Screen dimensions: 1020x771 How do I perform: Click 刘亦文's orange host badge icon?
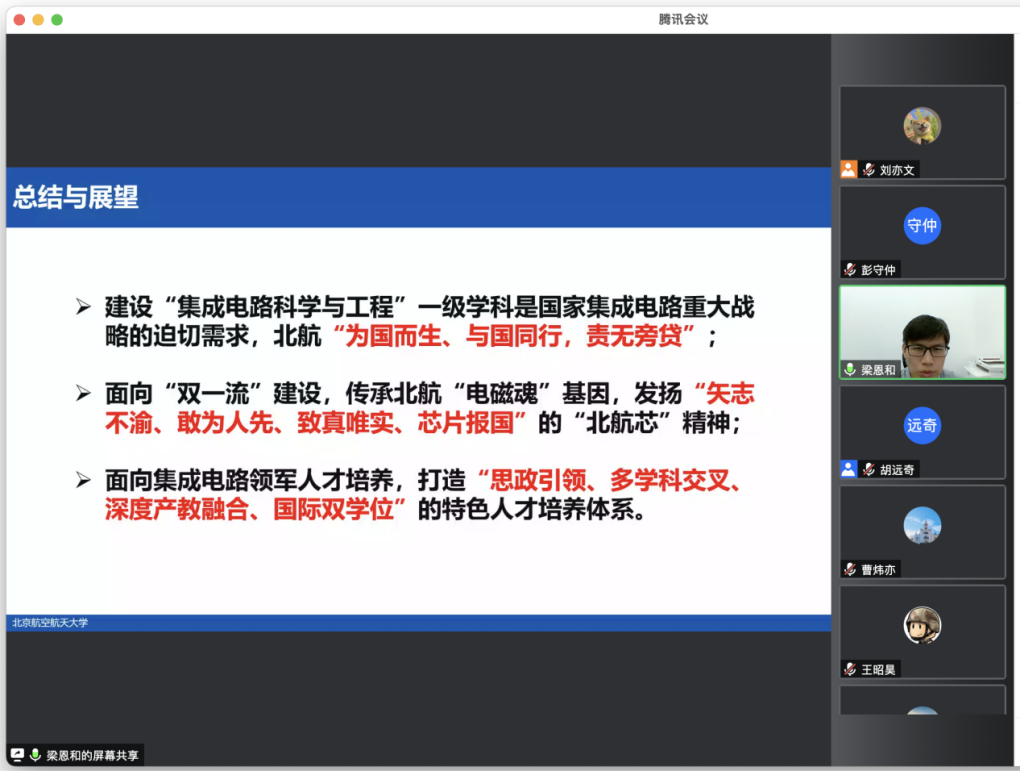coord(849,169)
